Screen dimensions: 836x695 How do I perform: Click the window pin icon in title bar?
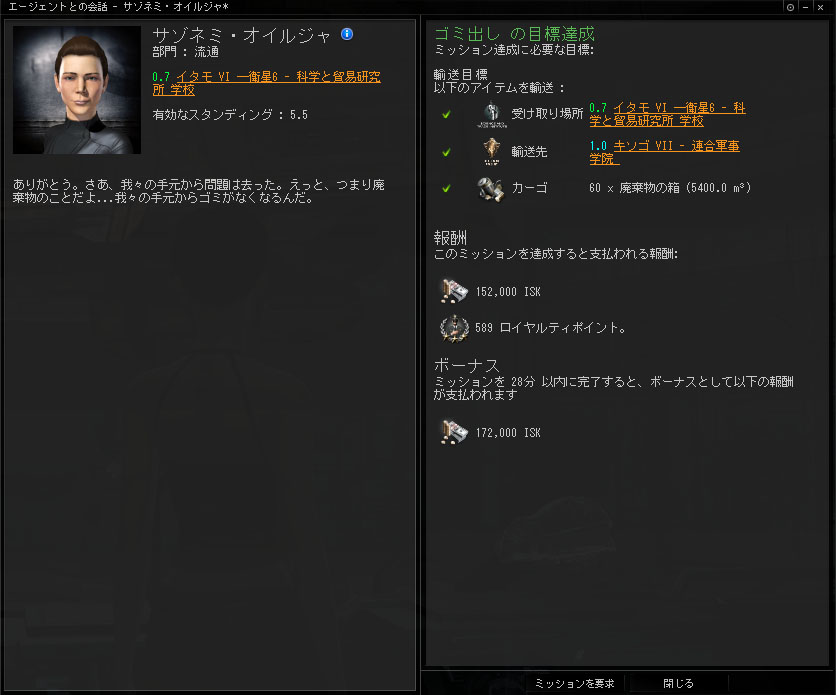790,7
